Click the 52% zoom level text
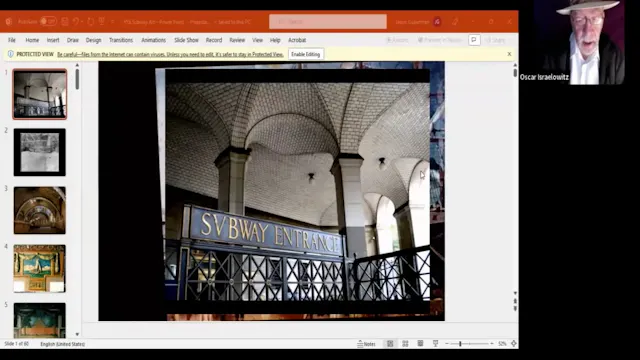This screenshot has width=640, height=360. 502,344
